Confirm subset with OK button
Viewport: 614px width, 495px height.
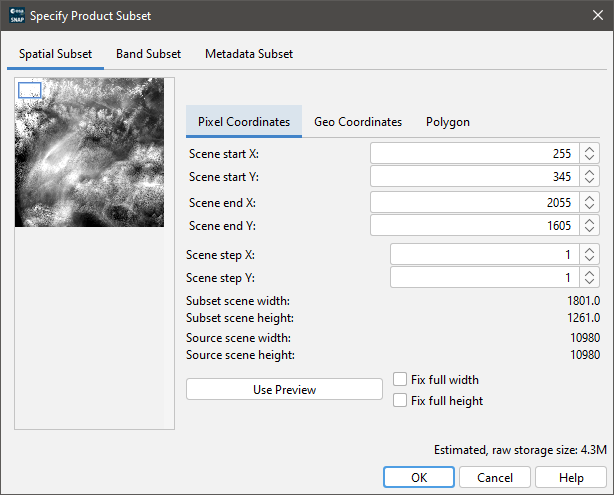click(419, 478)
